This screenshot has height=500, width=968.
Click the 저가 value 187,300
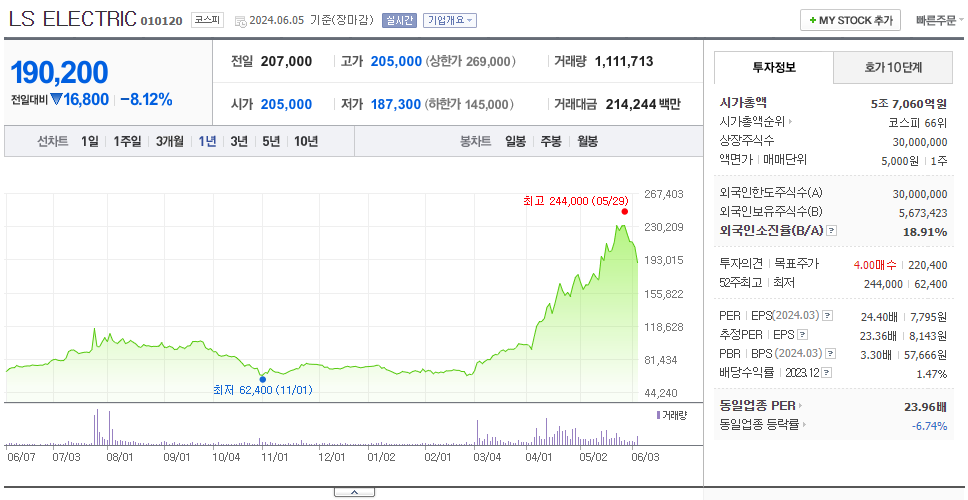pyautogui.click(x=396, y=104)
